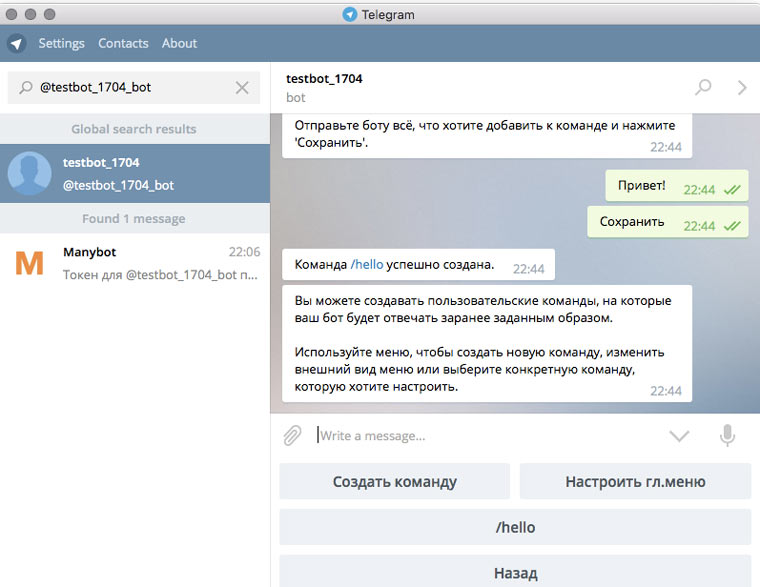
Task: Record voice message with microphone icon
Action: point(727,435)
